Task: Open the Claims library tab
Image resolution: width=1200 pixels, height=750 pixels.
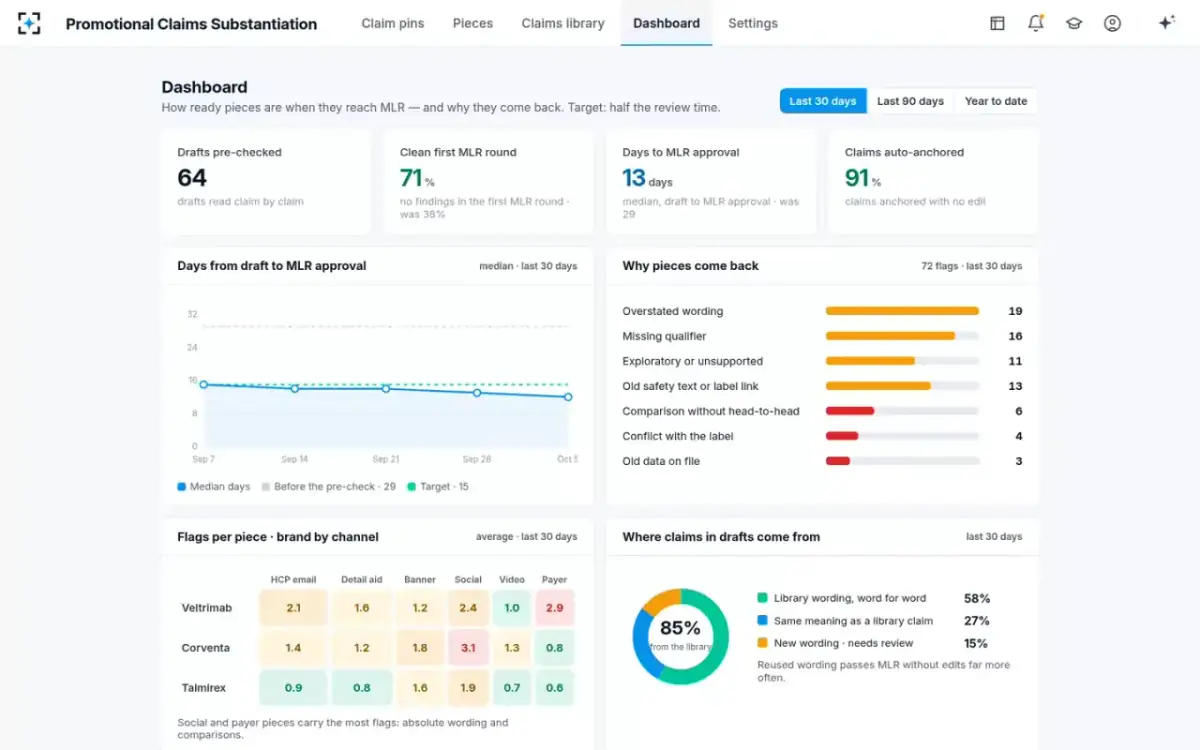Action: tap(563, 23)
